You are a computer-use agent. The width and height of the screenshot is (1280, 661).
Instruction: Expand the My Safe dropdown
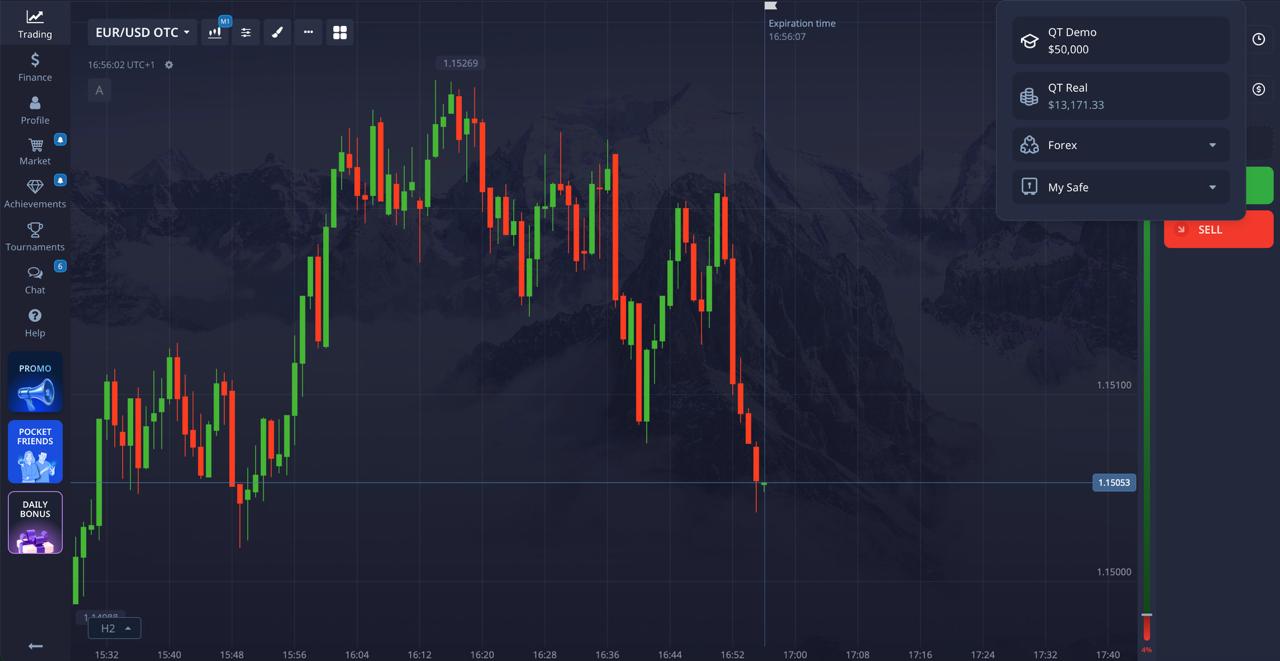pos(1120,187)
